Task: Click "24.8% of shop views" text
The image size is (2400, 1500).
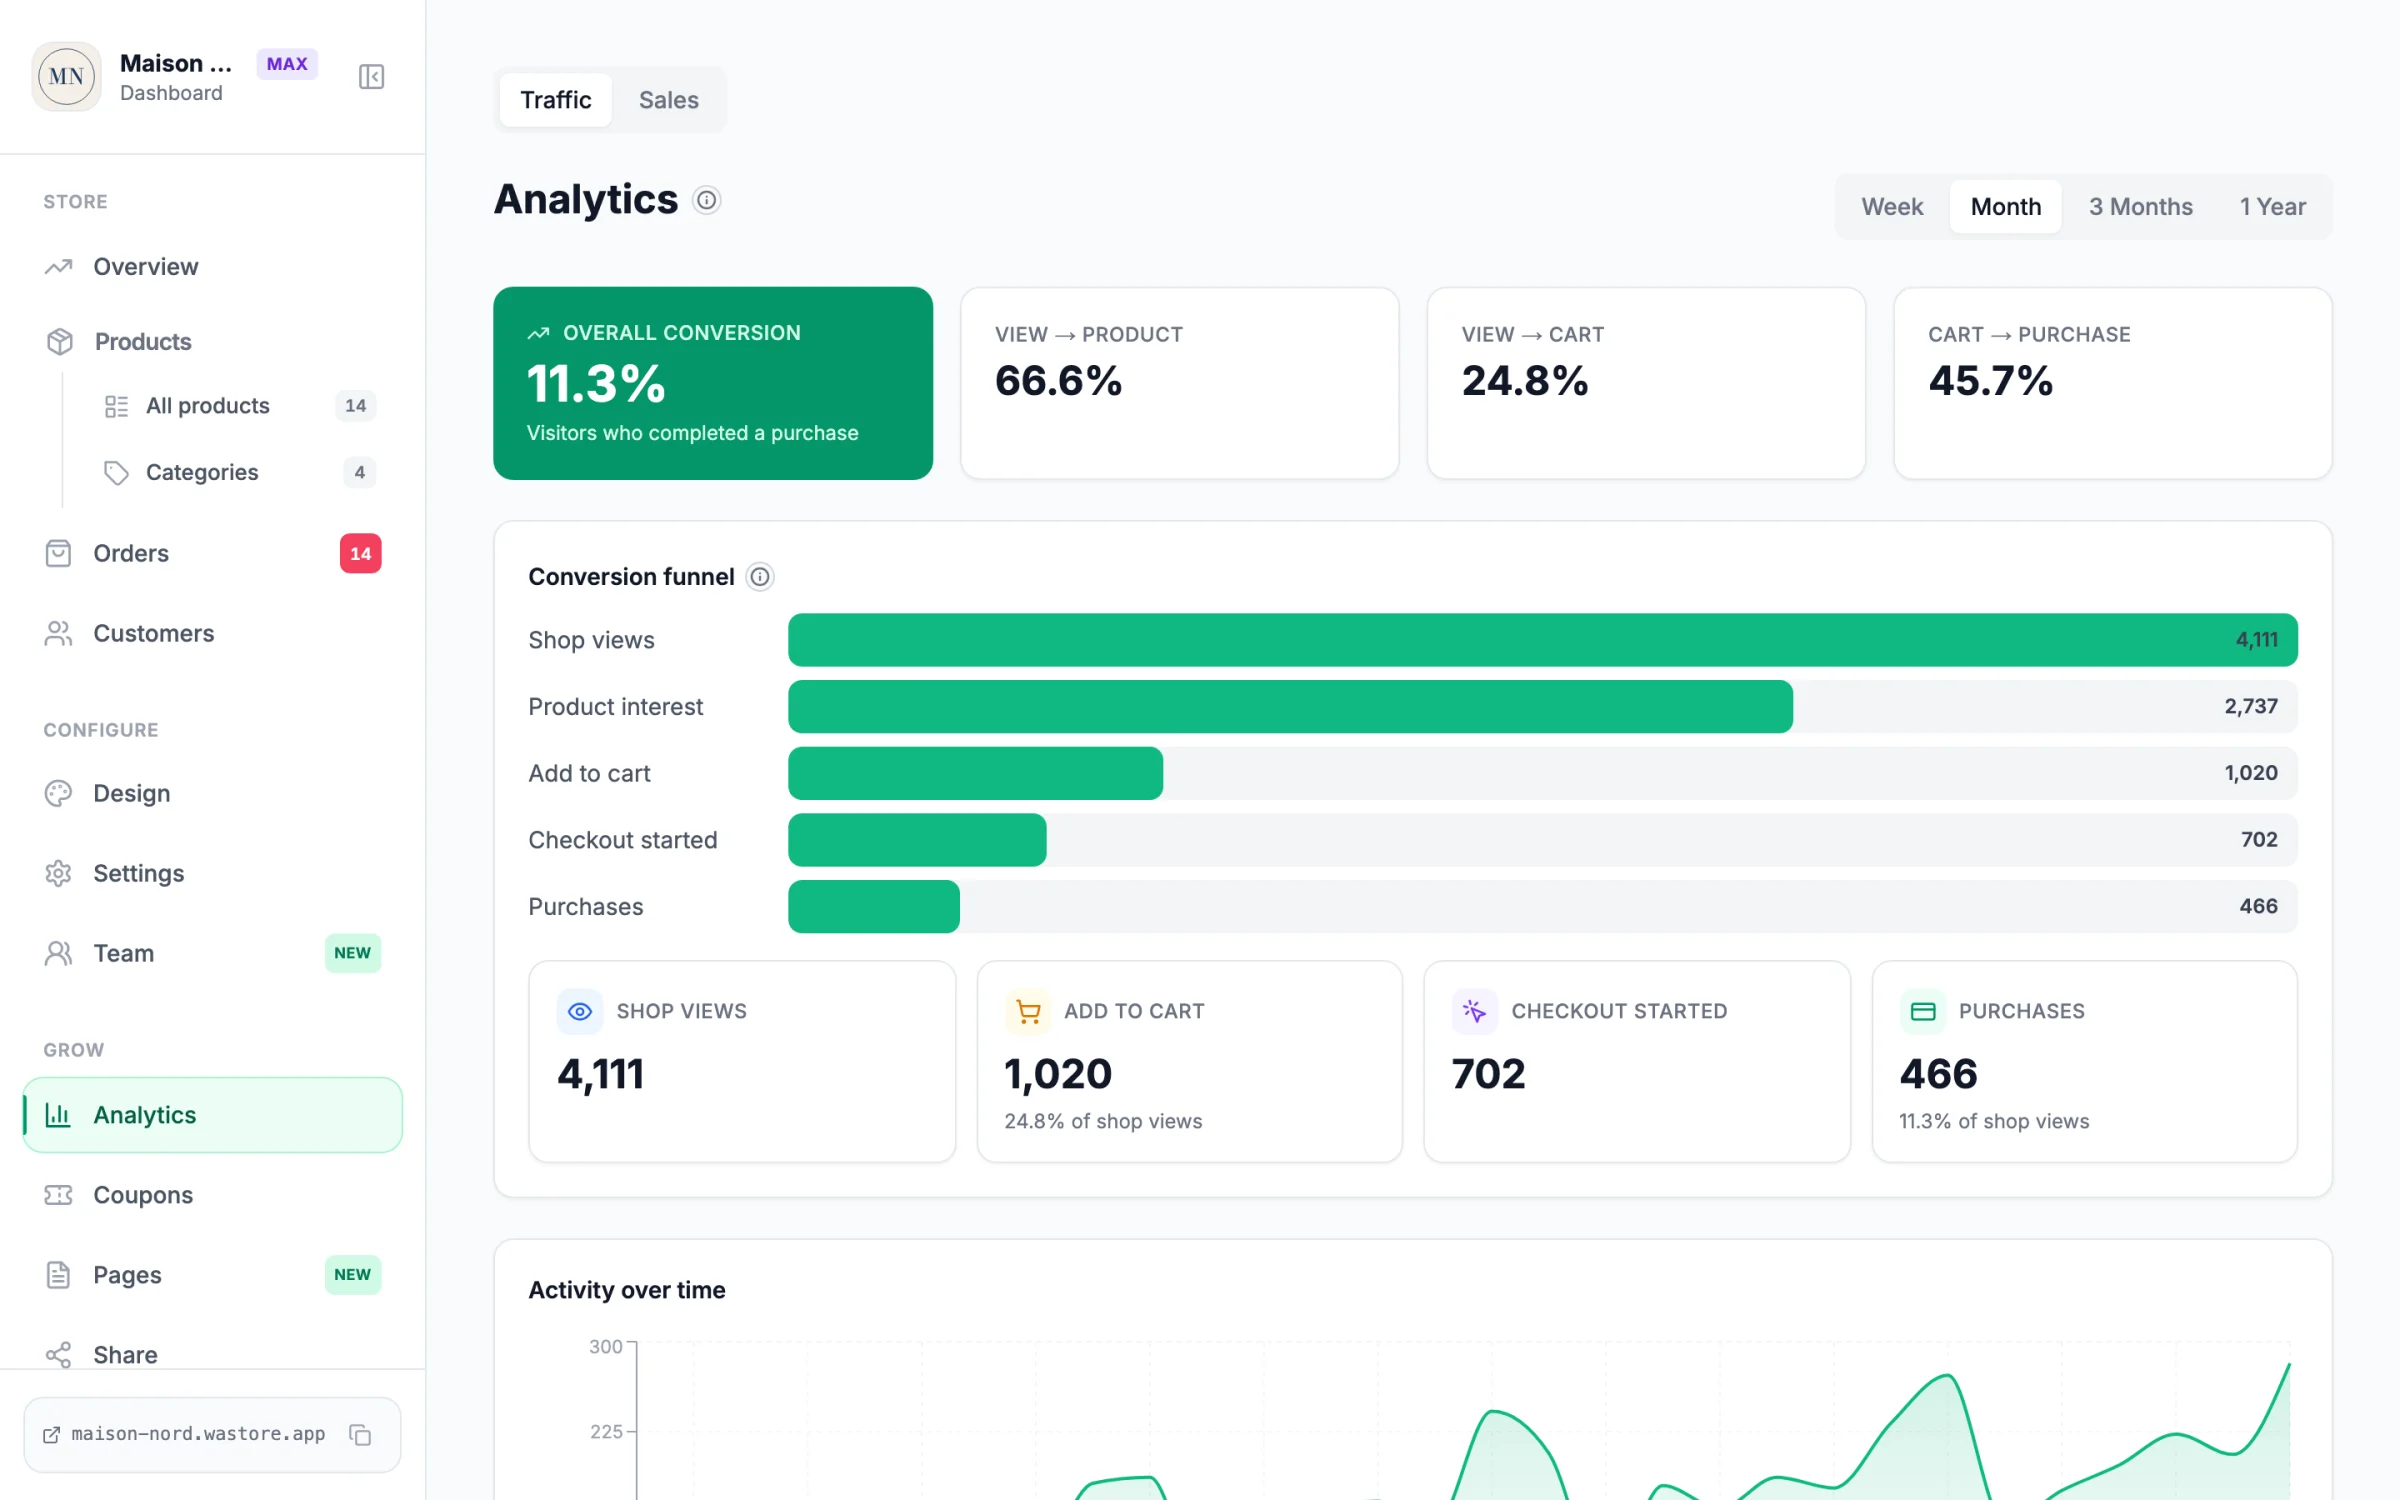Action: (x=1103, y=1121)
